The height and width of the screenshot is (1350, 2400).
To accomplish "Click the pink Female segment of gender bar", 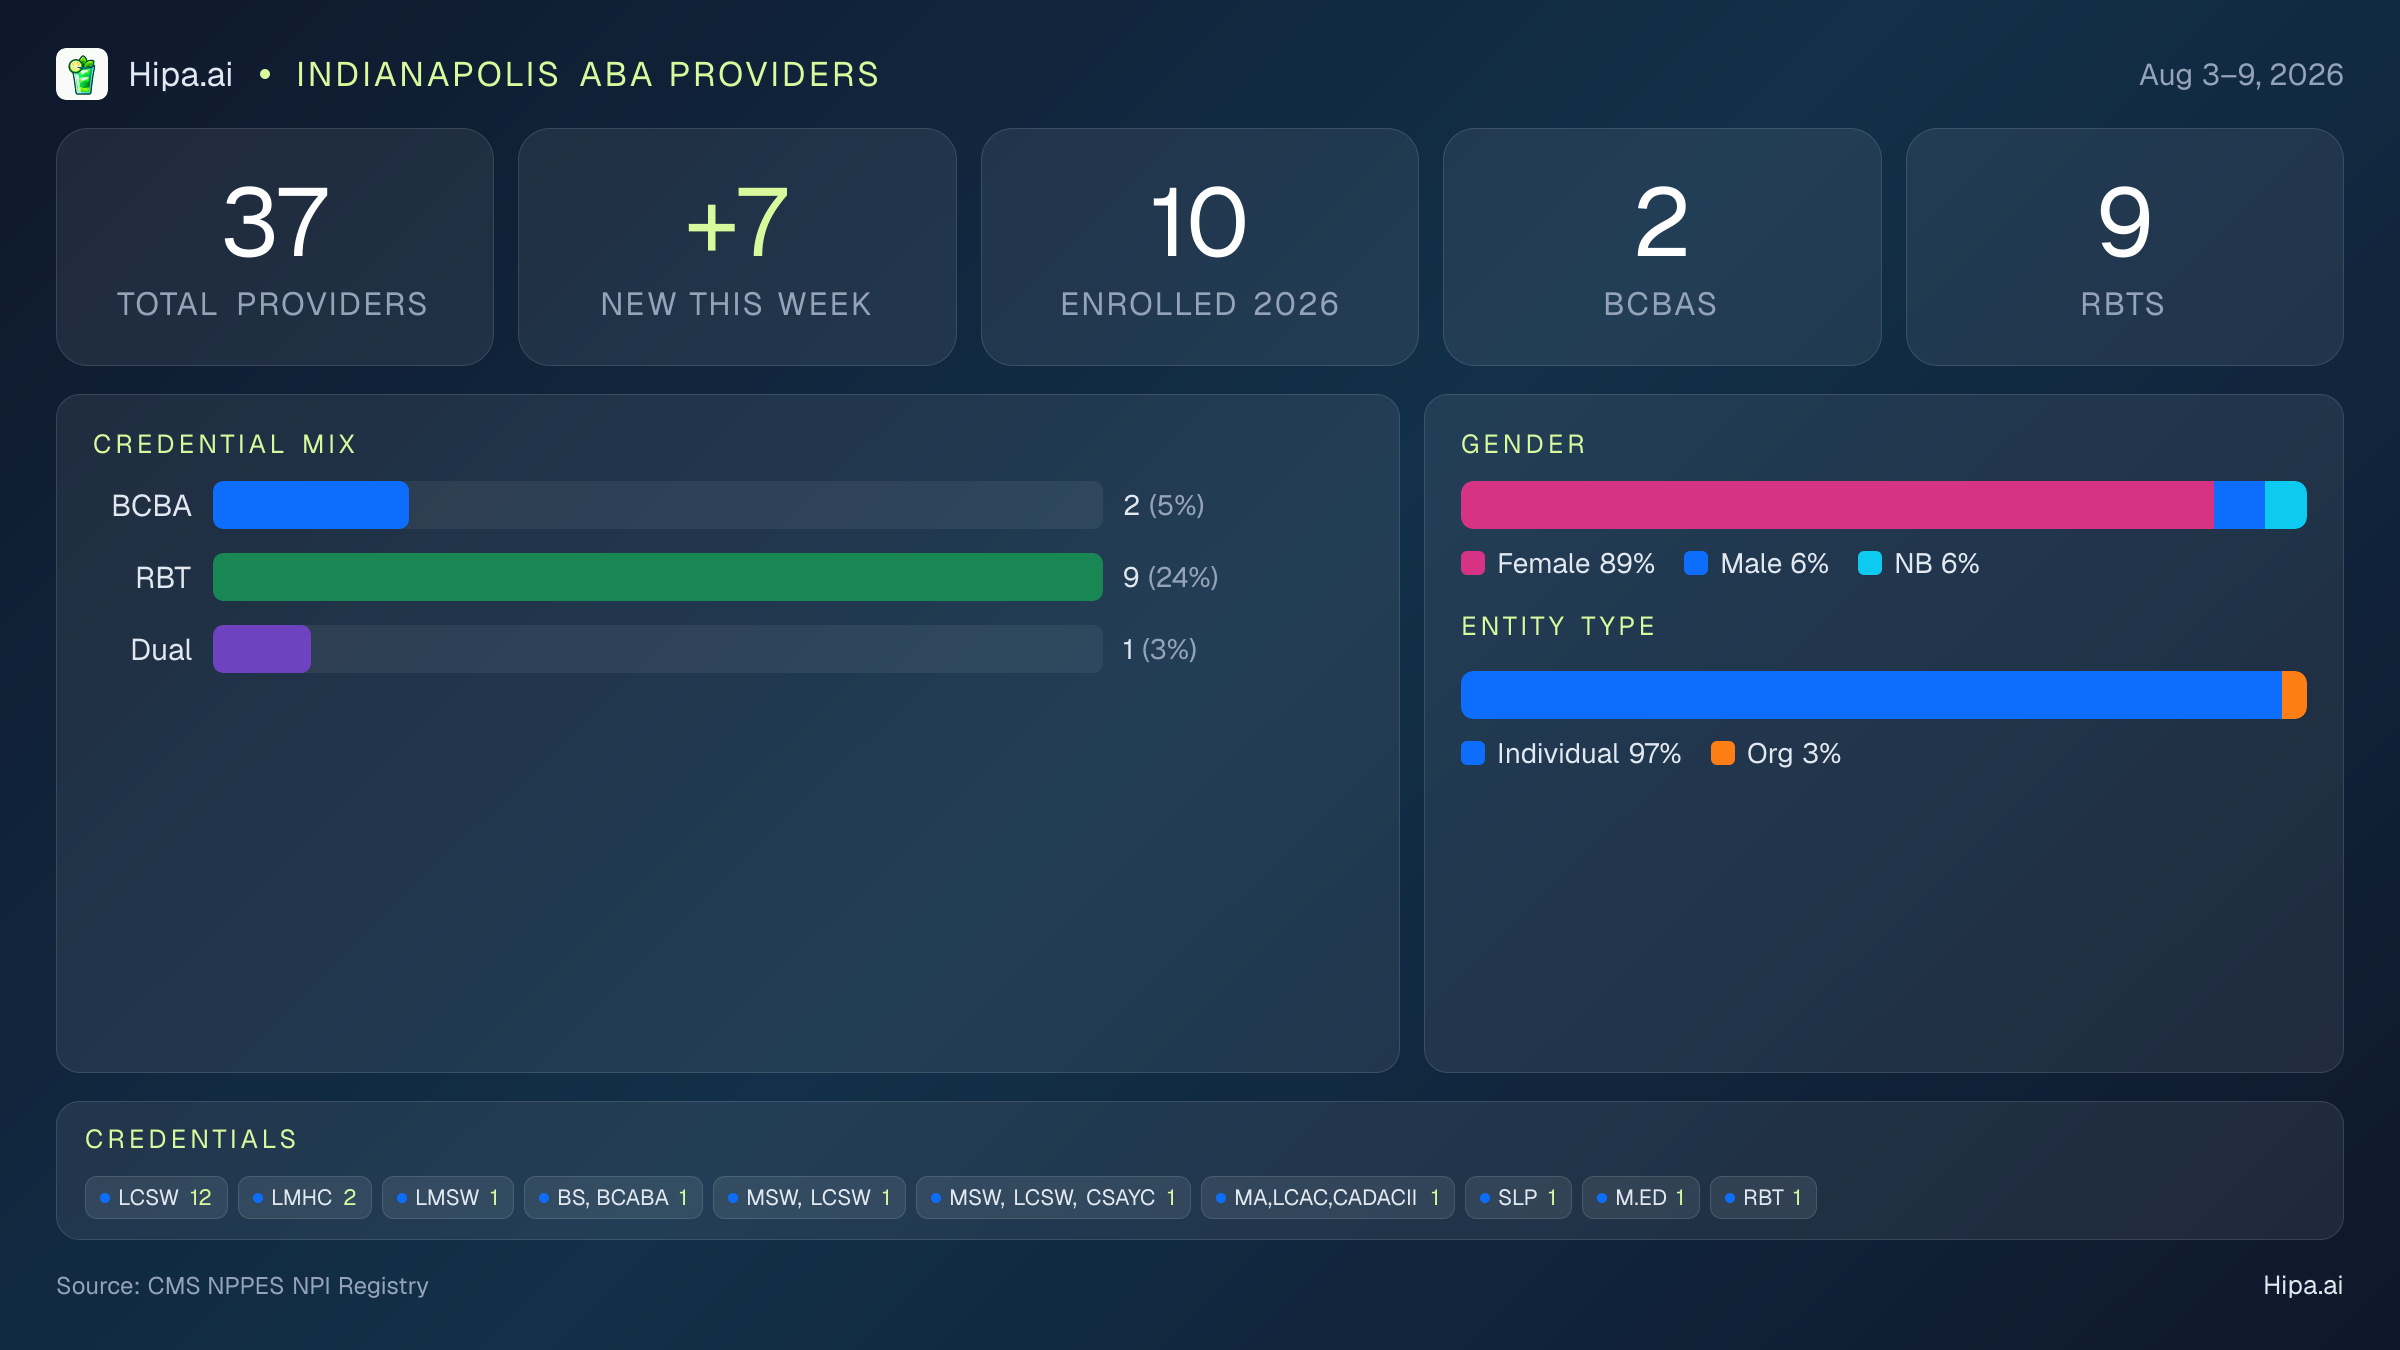I will coord(1837,505).
